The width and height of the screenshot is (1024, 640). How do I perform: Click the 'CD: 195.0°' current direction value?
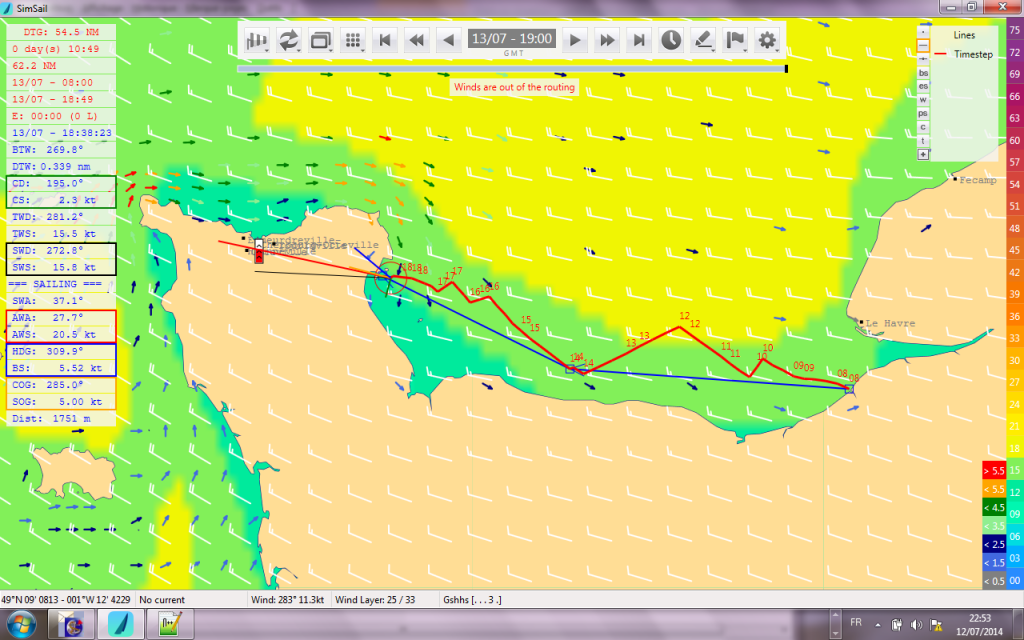(61, 184)
